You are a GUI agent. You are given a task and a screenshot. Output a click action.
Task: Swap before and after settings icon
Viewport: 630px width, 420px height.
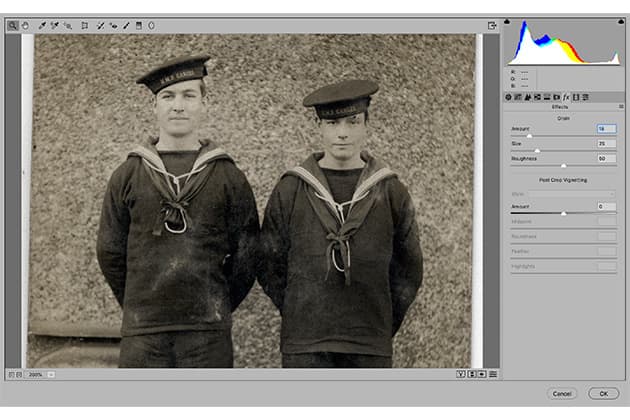[472, 374]
